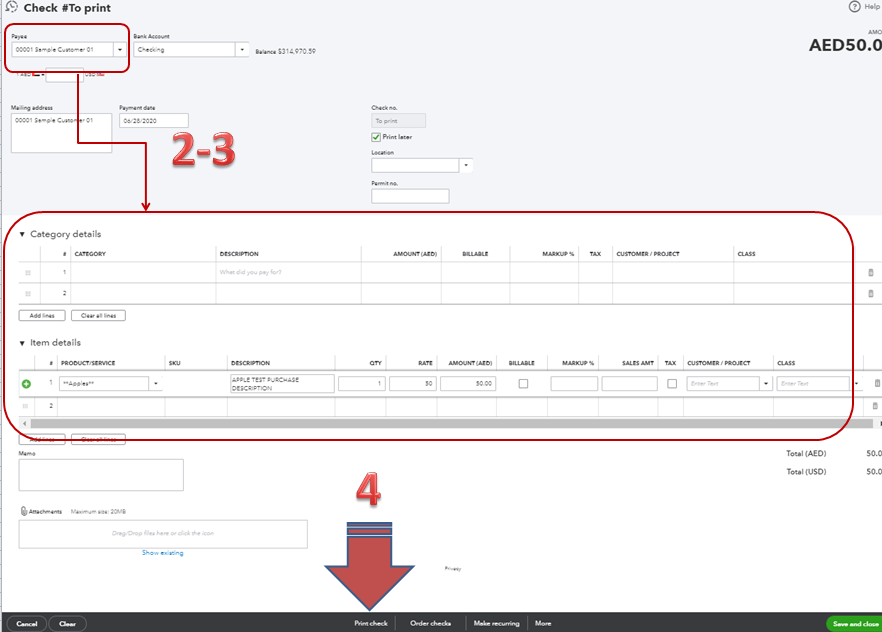Open the recent transactions clock icon

point(11,7)
